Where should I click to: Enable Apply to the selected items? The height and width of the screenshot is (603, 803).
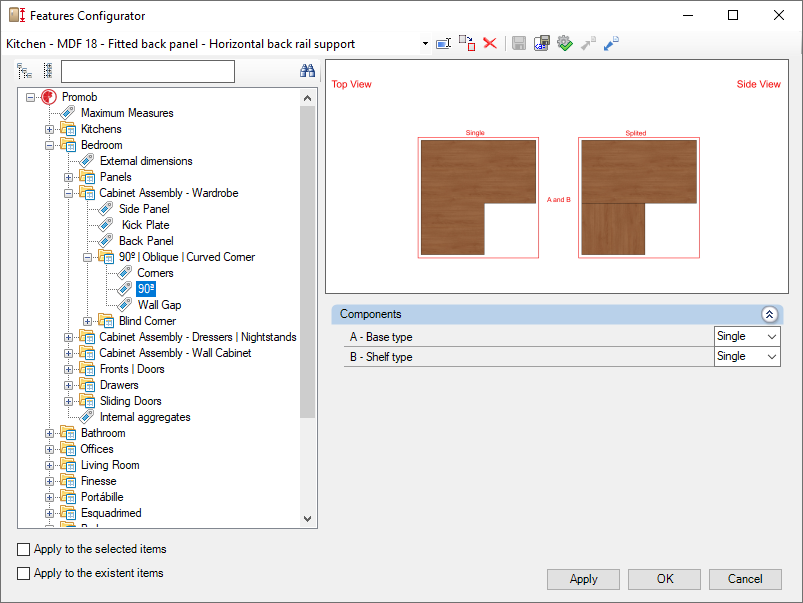pos(24,549)
